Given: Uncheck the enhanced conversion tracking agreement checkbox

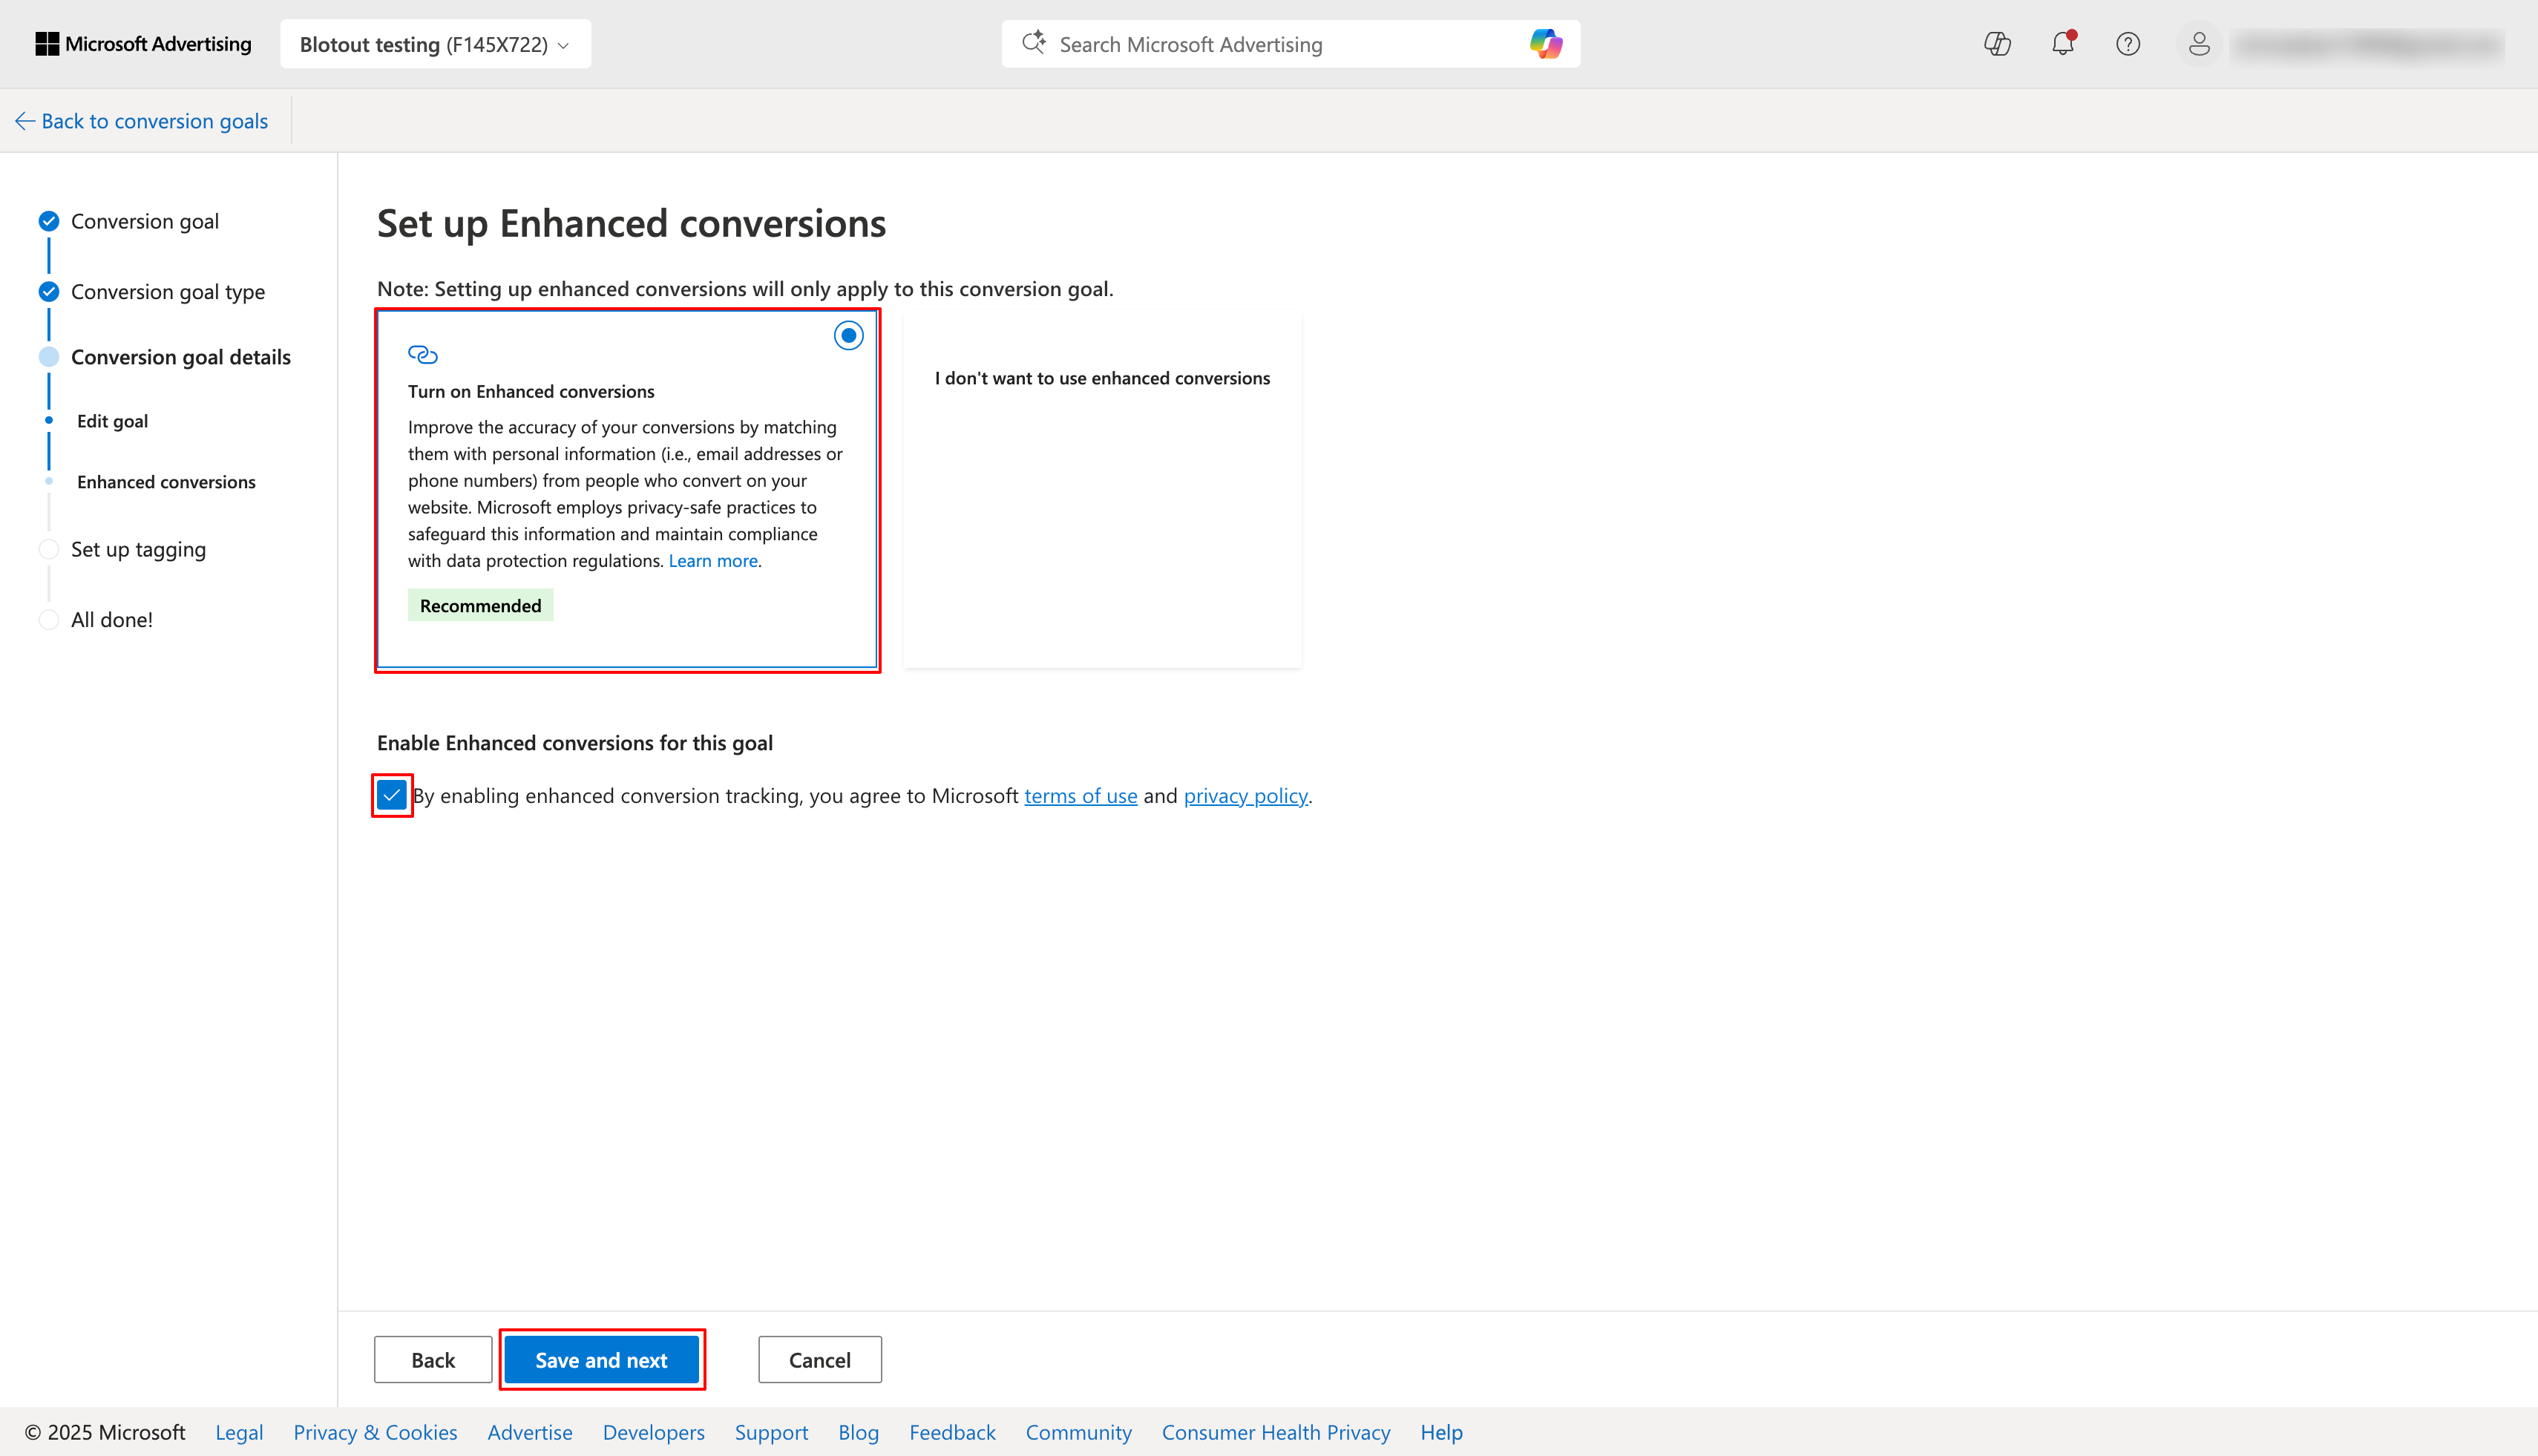Looking at the screenshot, I should (392, 796).
